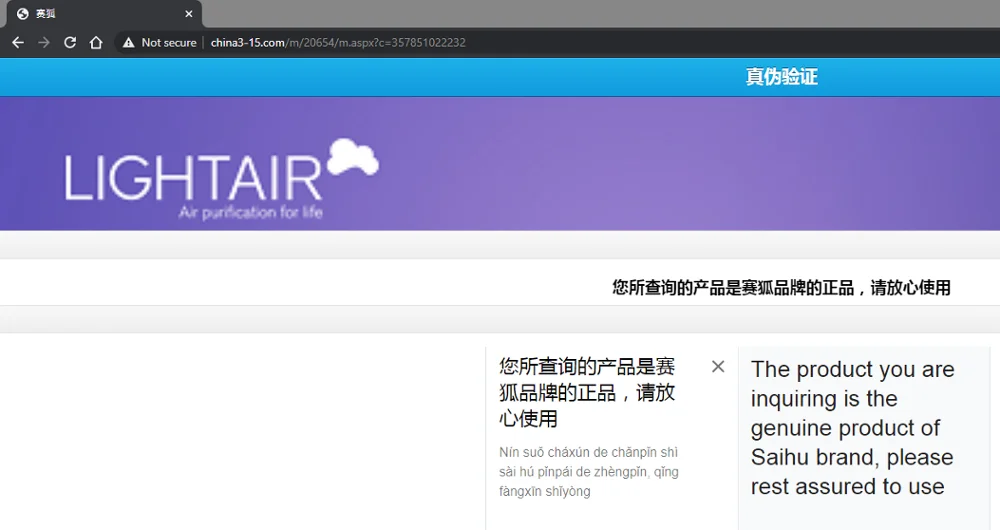
Task: Click the 您所查询的产品是赛狐品牌的正品 result text
Action: (781, 288)
